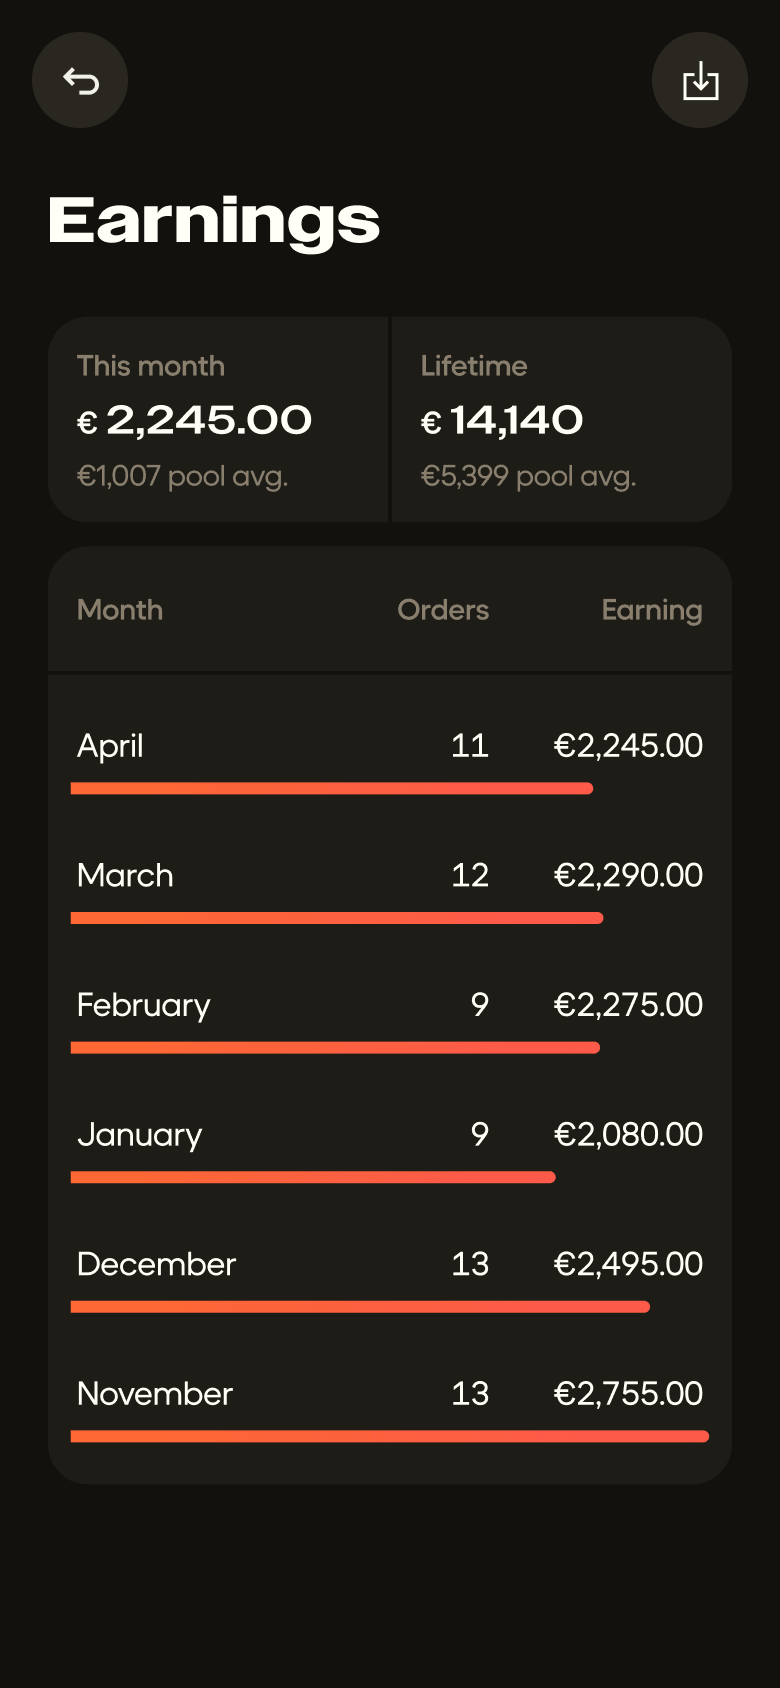Click the €2,290.00 March amount
Image resolution: width=780 pixels, height=1688 pixels.
tap(628, 875)
